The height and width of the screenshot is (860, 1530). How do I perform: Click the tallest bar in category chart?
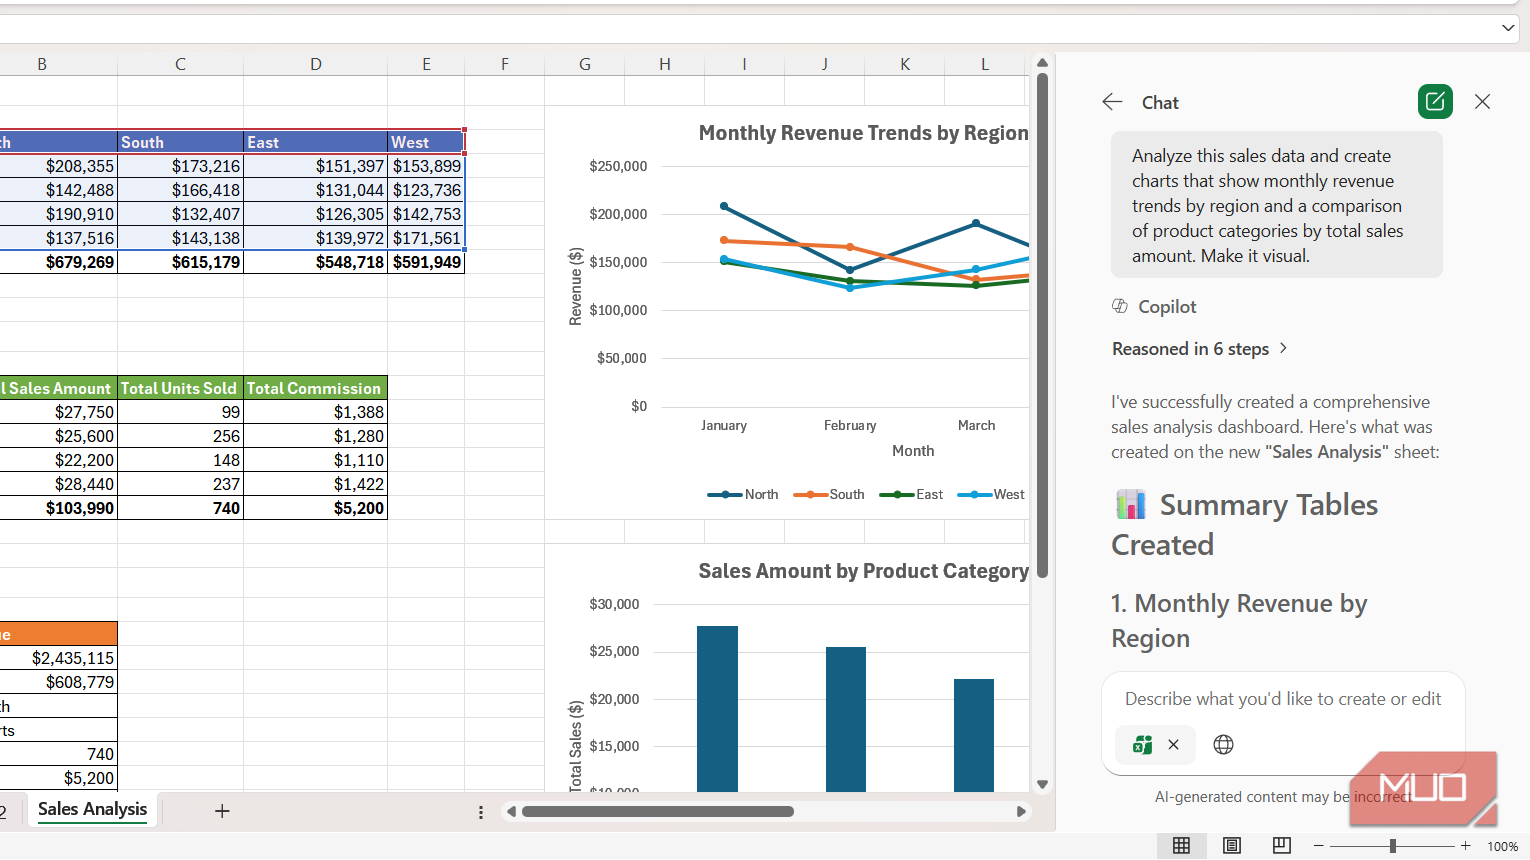(717, 709)
